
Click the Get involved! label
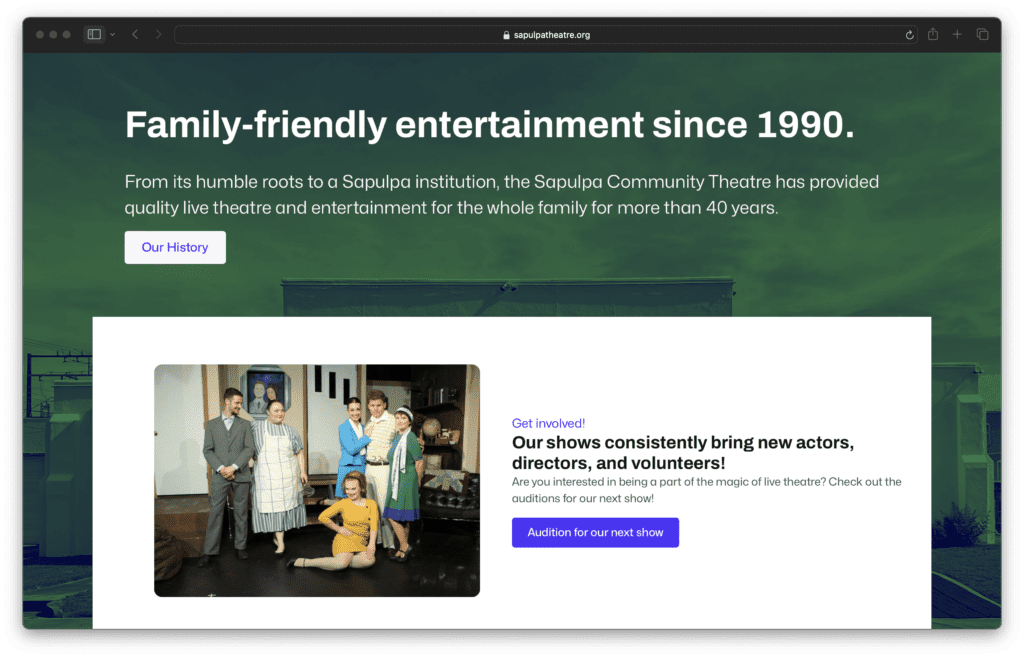point(548,423)
